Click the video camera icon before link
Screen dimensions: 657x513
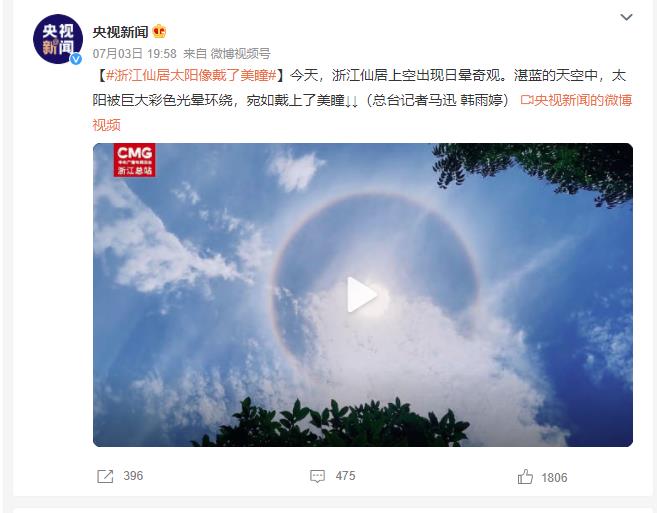pyautogui.click(x=527, y=100)
